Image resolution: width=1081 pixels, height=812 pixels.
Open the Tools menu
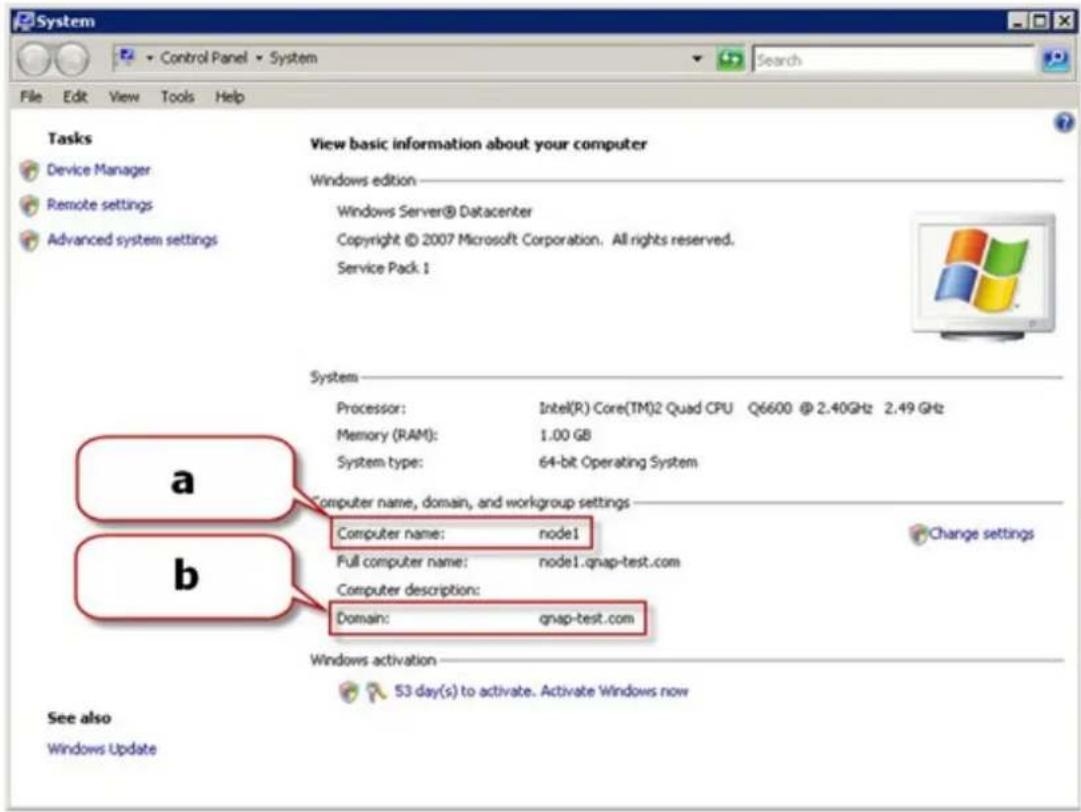(177, 97)
